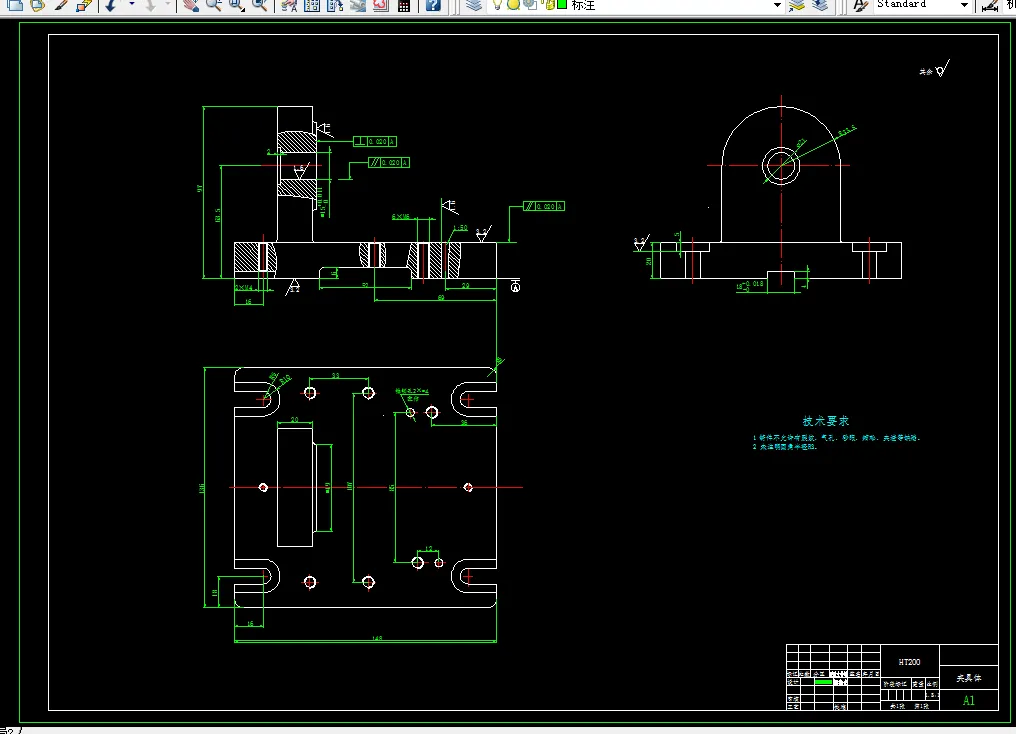Toggle the layer on/off lightbulb
Image resolution: width=1016 pixels, height=734 pixels.
click(x=497, y=5)
